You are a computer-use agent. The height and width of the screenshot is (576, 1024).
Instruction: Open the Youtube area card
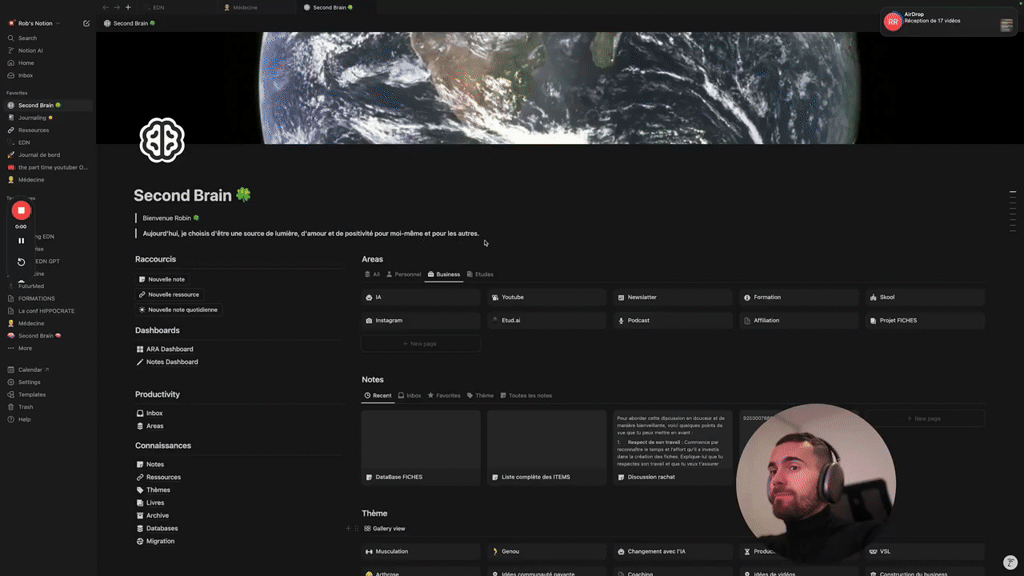point(547,297)
